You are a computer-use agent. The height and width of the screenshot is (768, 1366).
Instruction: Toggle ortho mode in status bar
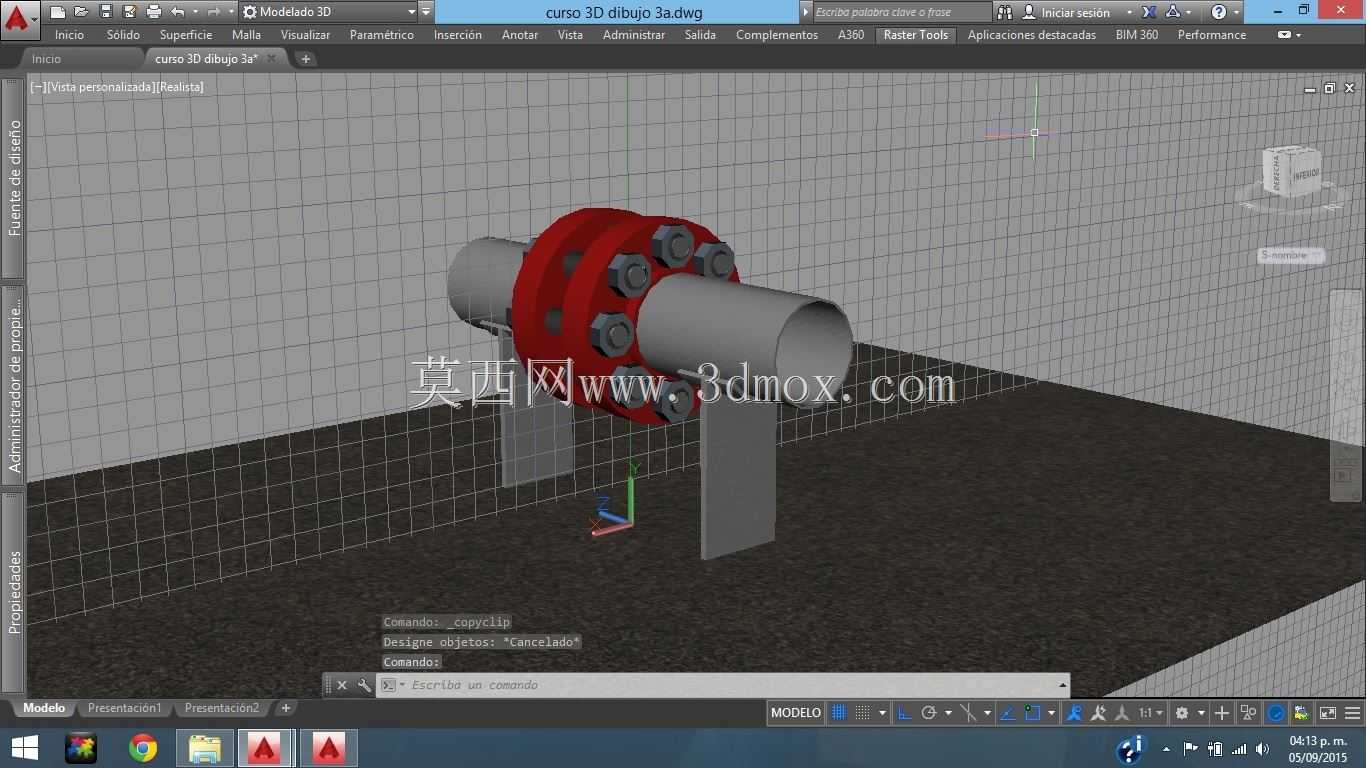pos(905,713)
